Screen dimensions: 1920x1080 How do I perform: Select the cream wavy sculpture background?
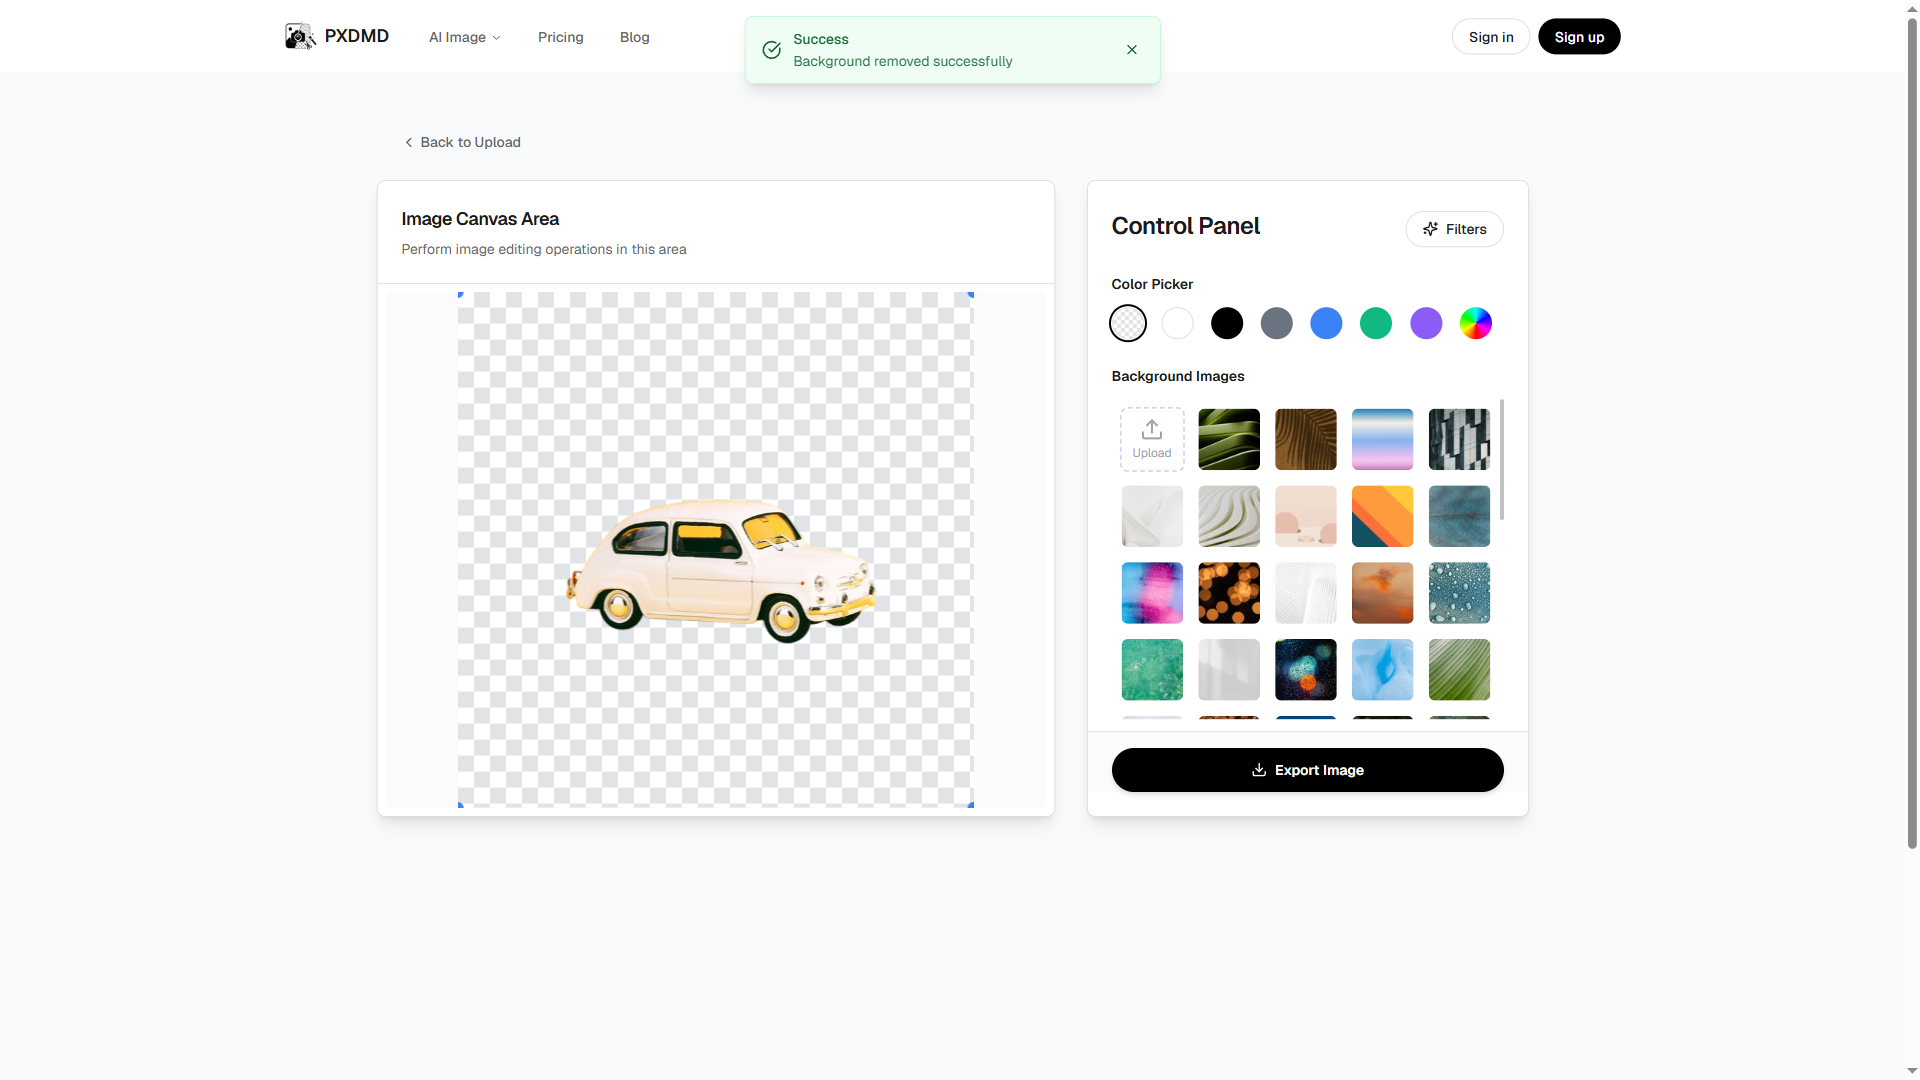tap(1229, 516)
